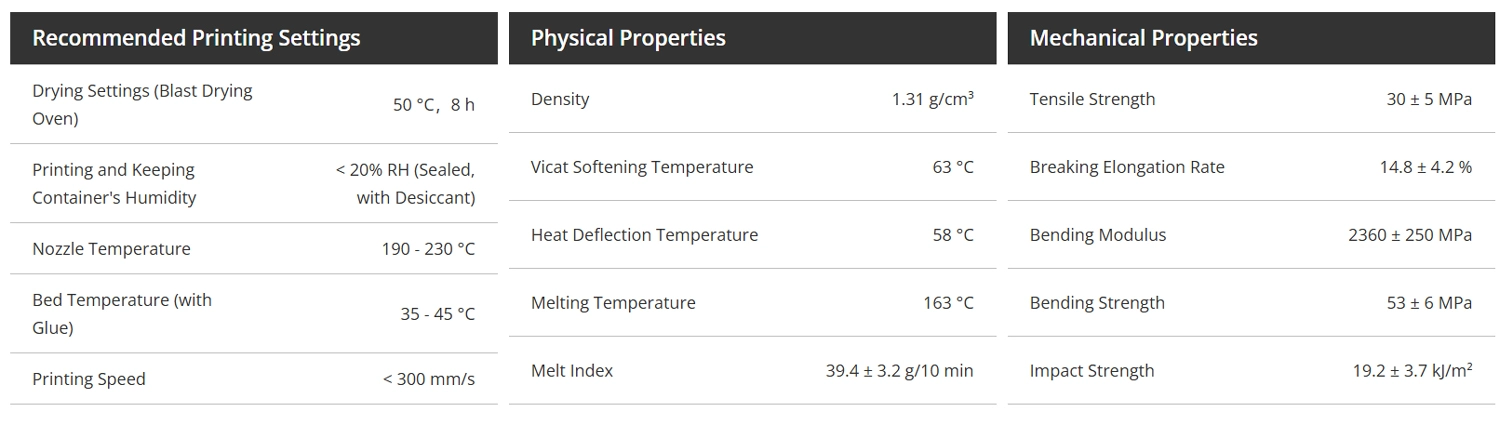Click the 50 °C, 8 h drying value
1500x425 pixels.
click(x=433, y=105)
